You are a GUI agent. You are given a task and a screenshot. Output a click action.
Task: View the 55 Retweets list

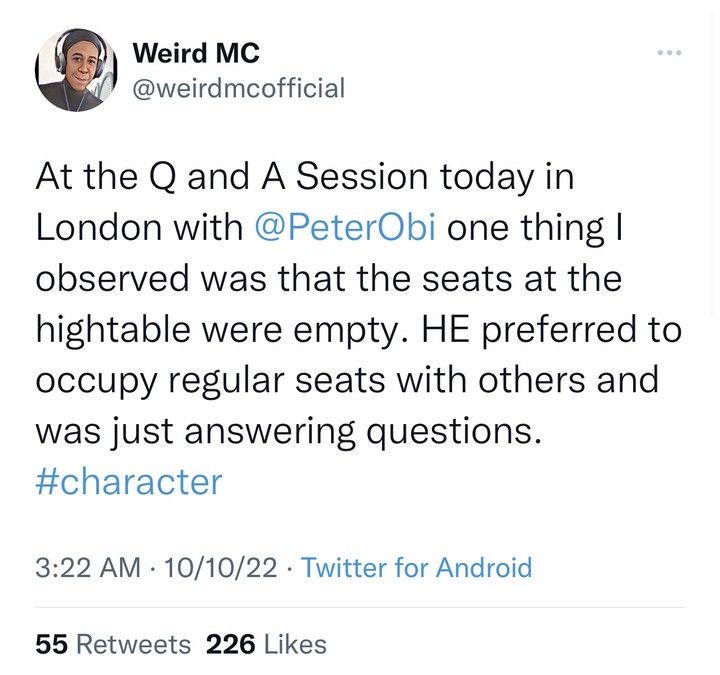click(x=112, y=645)
